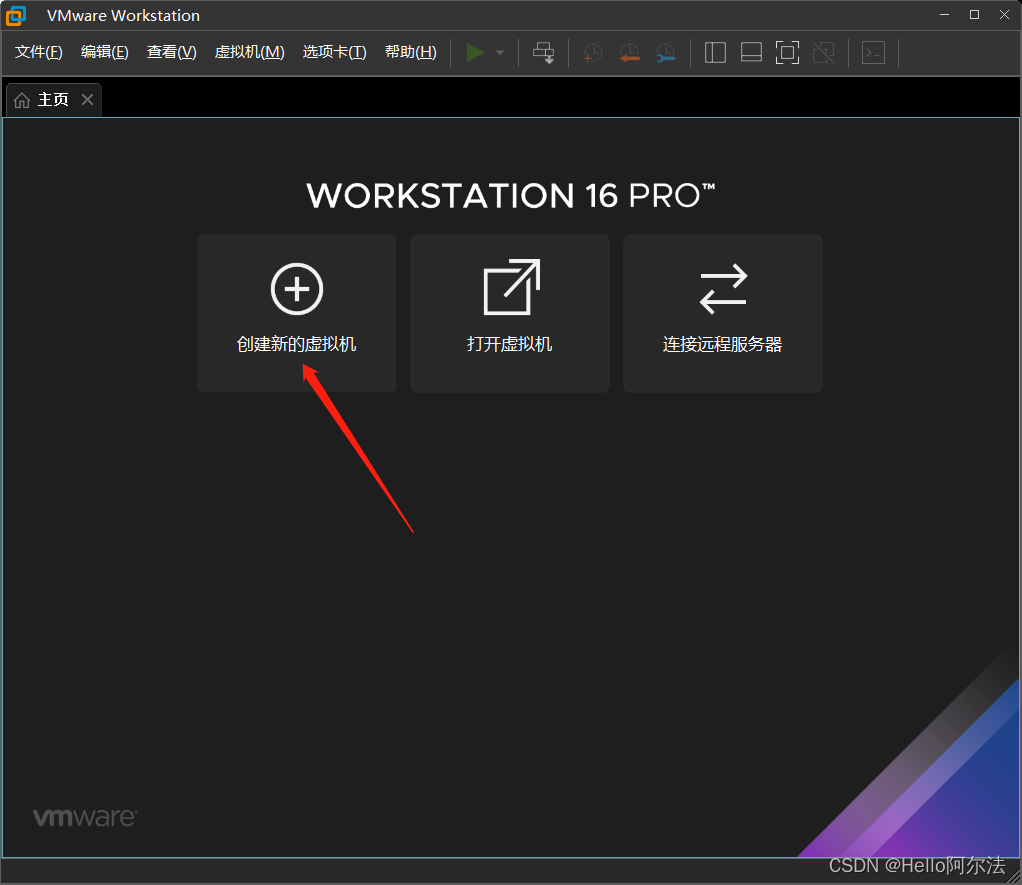Click the revert to snapshot icon
The height and width of the screenshot is (885, 1022).
pos(629,53)
